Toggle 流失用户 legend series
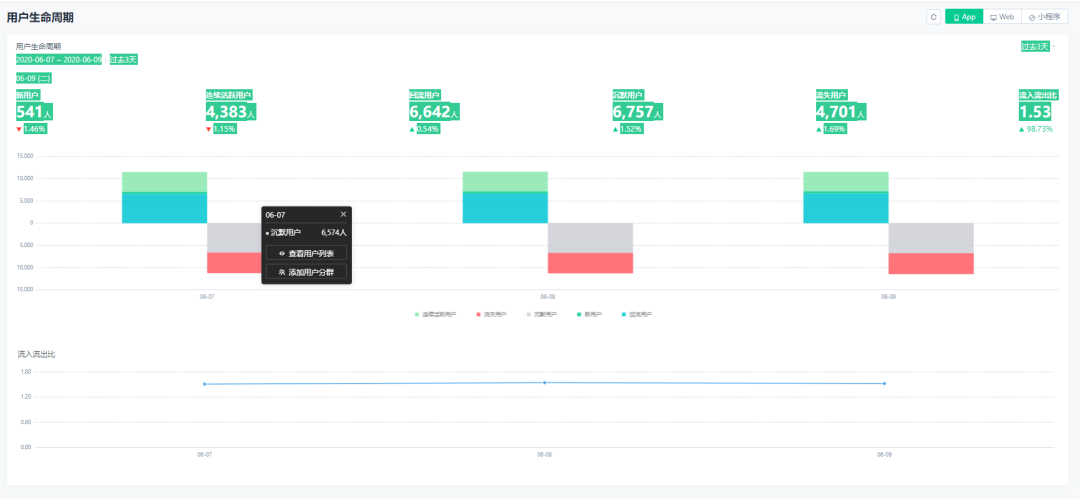1080x499 pixels. [491, 314]
